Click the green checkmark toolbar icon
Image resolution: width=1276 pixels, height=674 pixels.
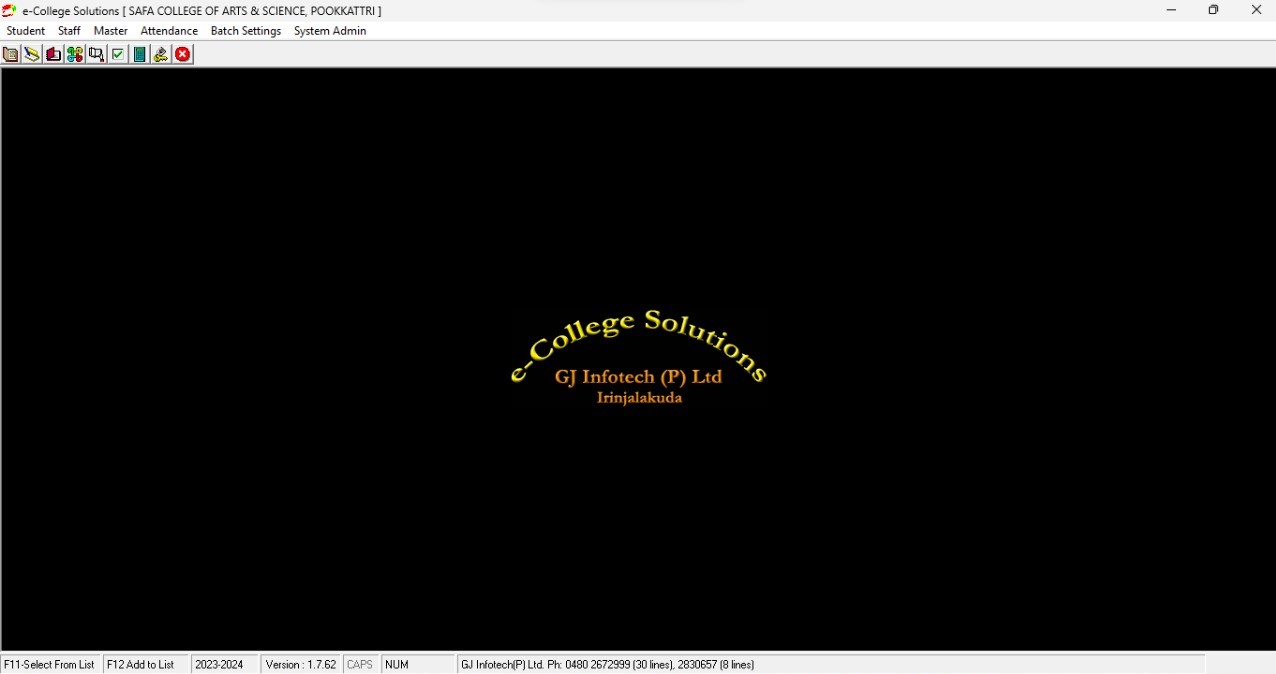coord(118,55)
